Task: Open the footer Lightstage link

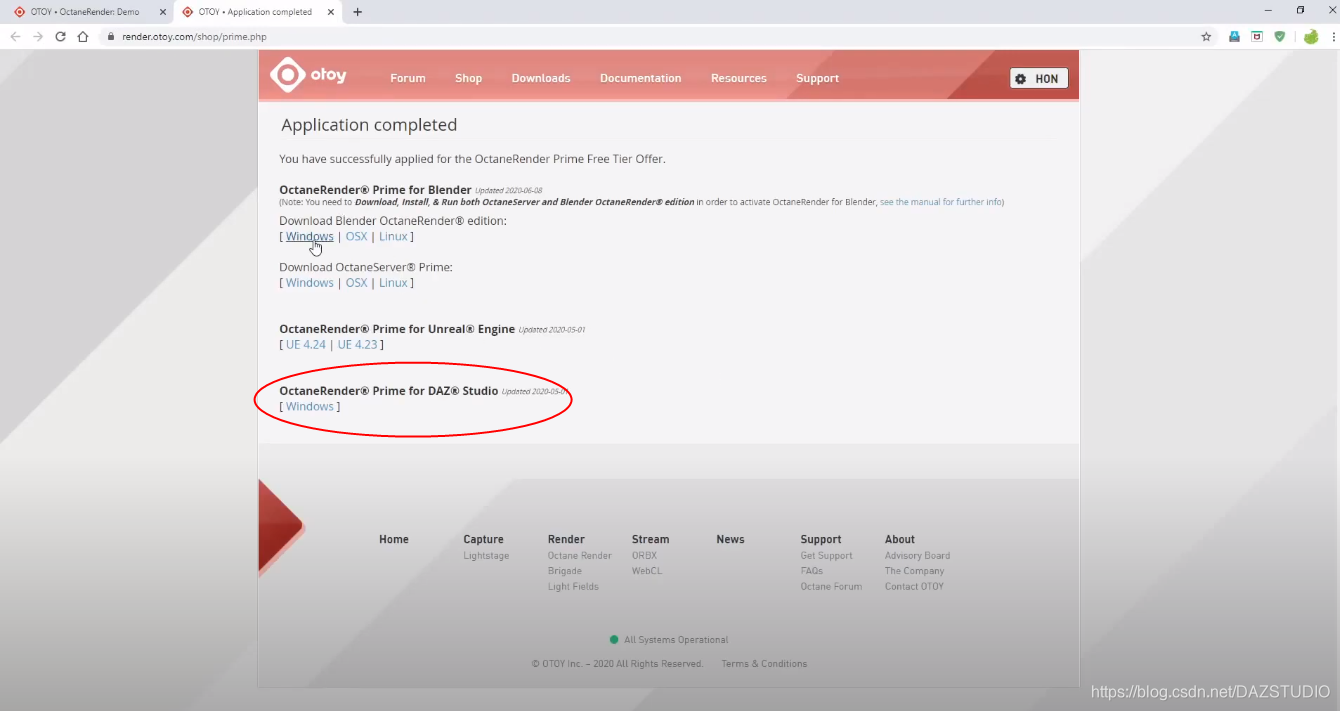Action: (x=486, y=556)
